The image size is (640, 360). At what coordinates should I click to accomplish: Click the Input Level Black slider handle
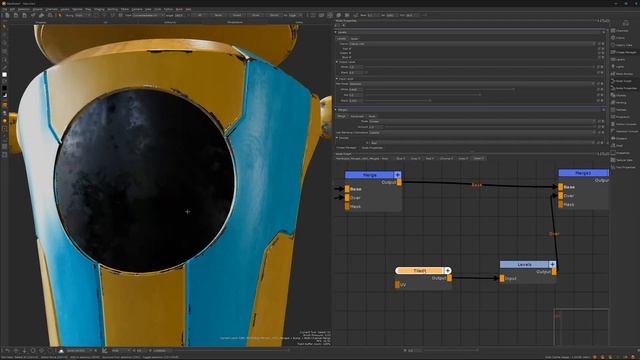430,100
